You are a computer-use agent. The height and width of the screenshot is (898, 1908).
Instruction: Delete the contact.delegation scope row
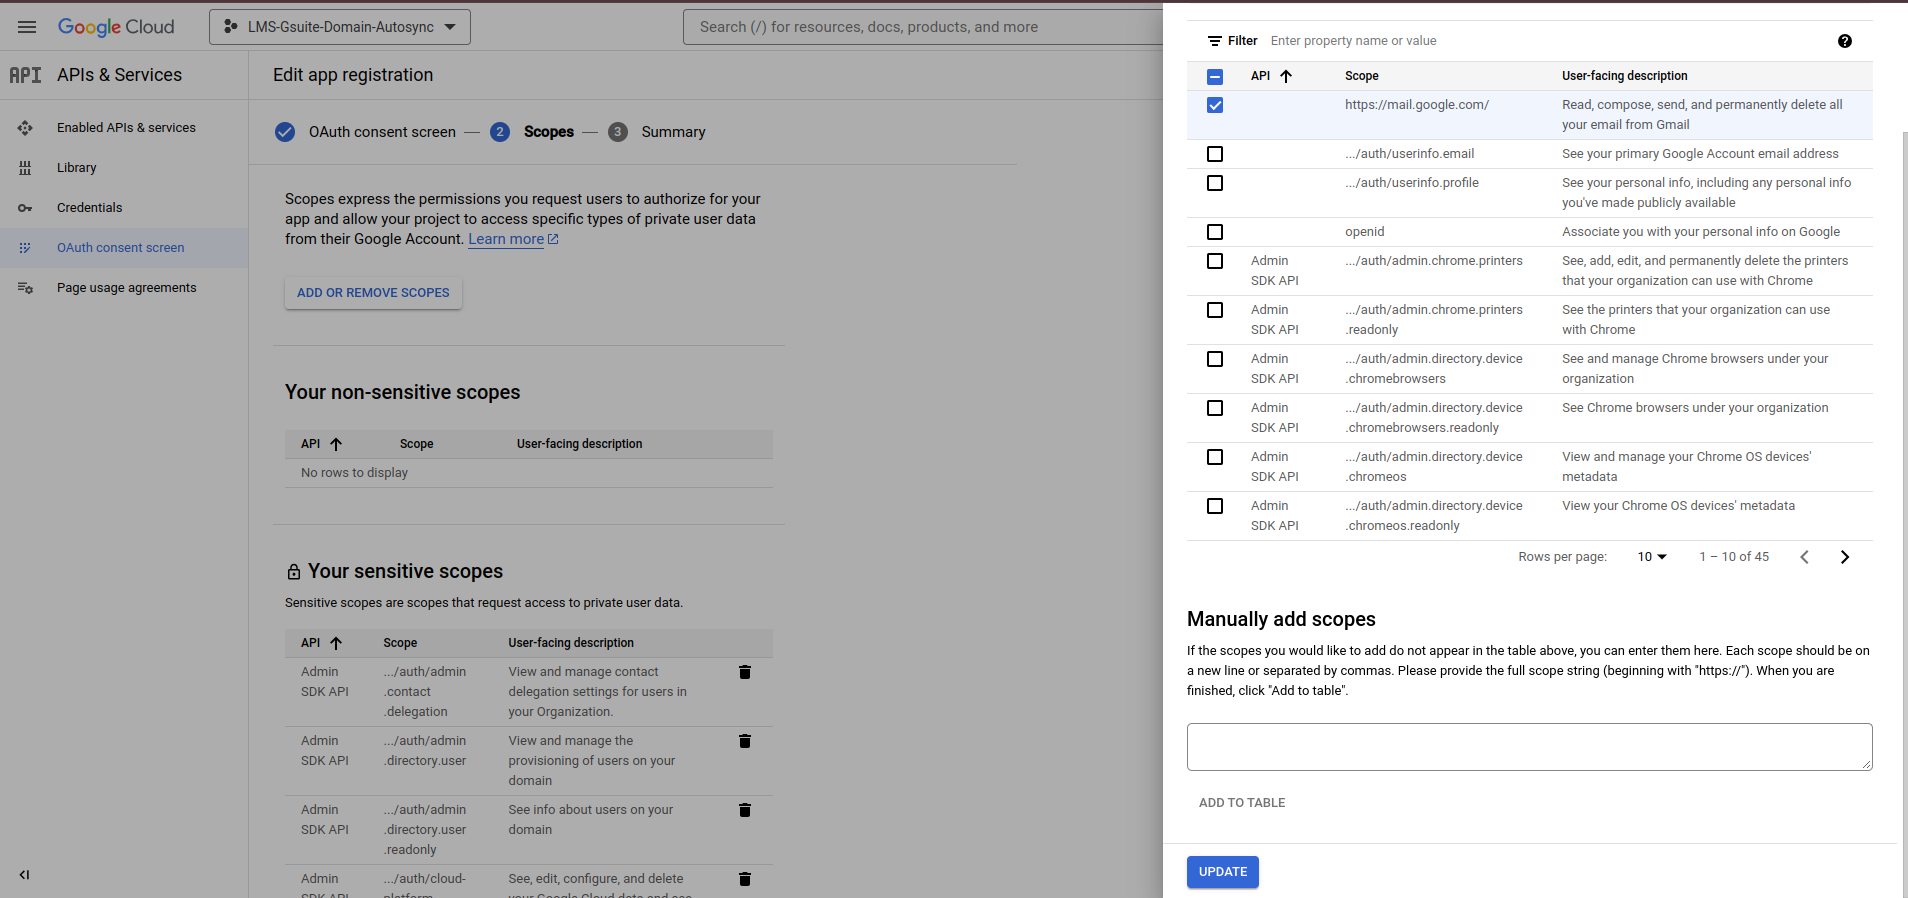tap(745, 672)
